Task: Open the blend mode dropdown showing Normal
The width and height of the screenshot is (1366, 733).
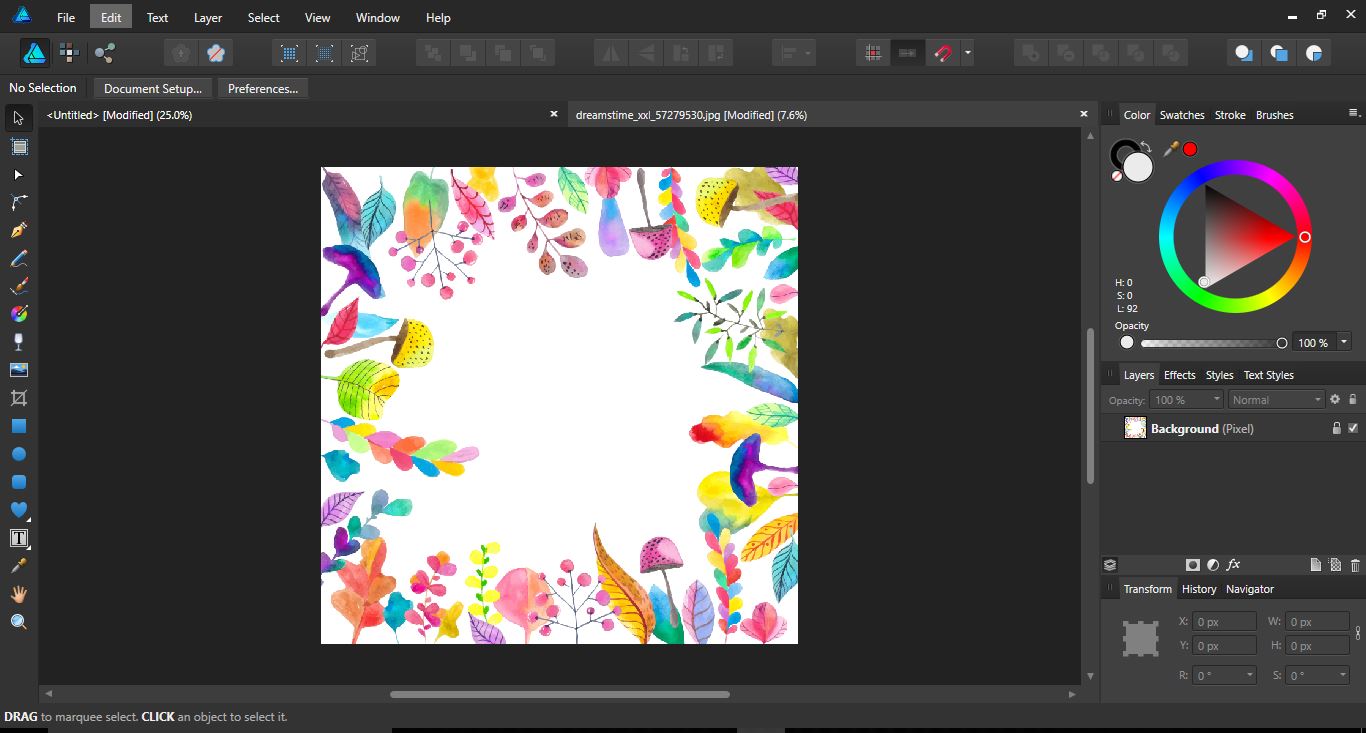Action: [x=1276, y=399]
